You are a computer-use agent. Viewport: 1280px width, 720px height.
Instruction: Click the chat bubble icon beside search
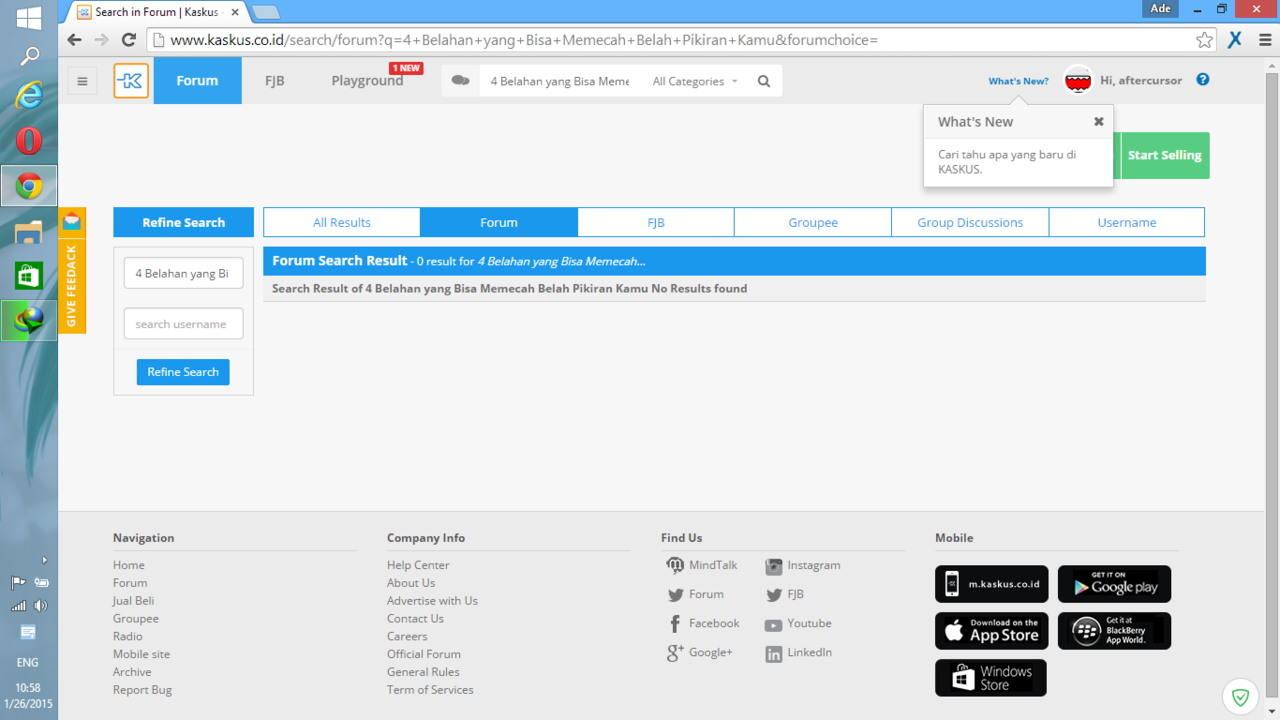(460, 81)
